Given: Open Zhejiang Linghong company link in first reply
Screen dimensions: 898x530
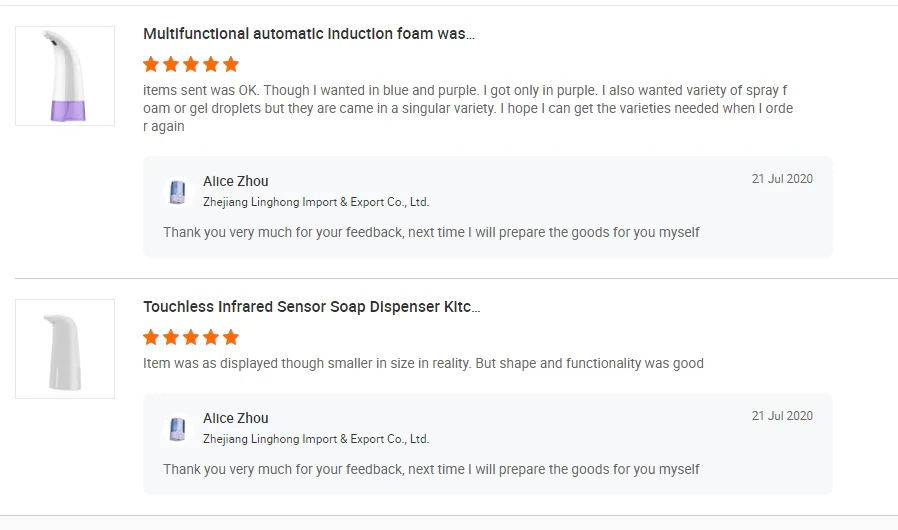Looking at the screenshot, I should 316,202.
